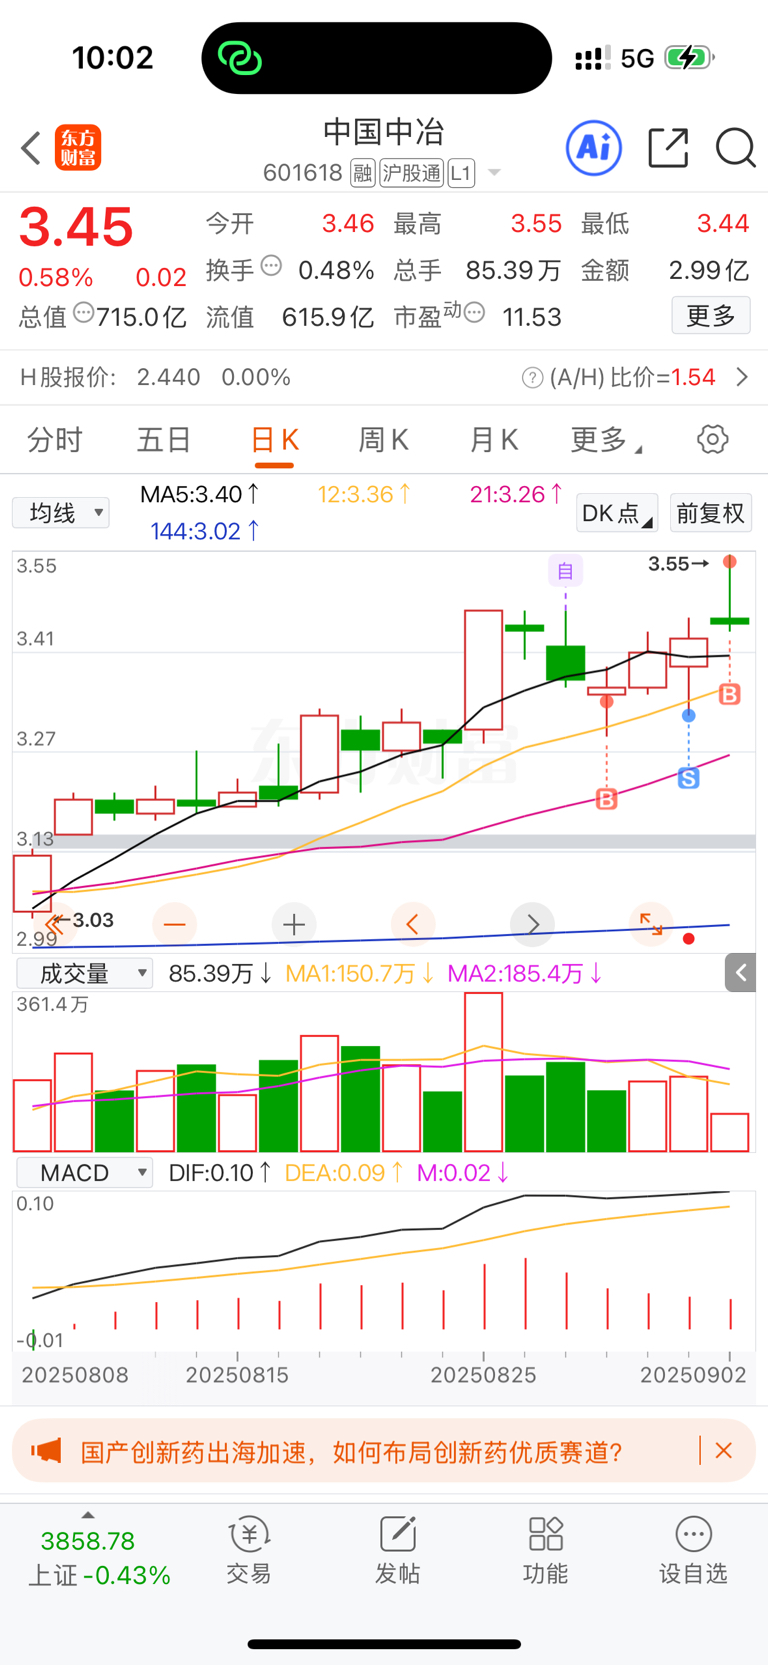Open the innovative drug promo banner
The image size is (769, 1665).
coord(384,1451)
